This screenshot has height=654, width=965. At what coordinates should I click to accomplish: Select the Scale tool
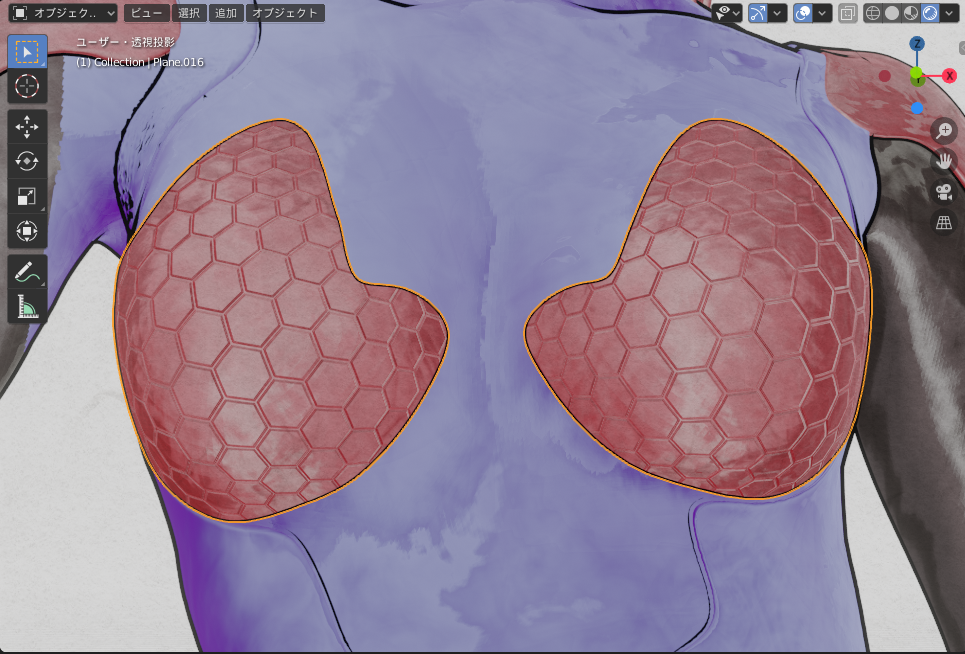pyautogui.click(x=27, y=196)
